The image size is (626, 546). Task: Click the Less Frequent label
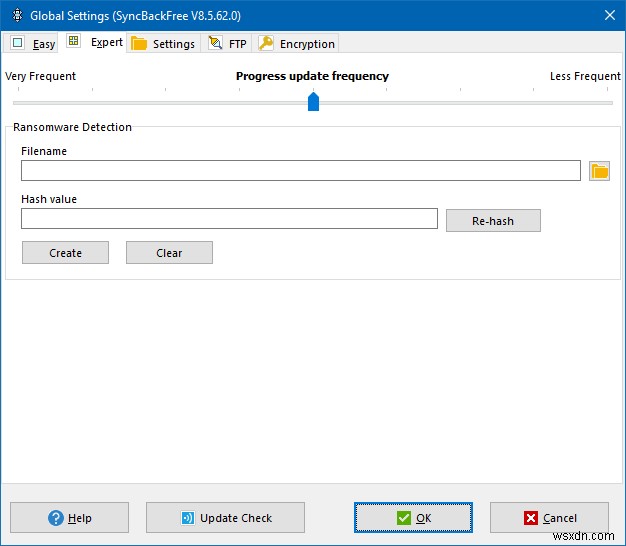click(x=585, y=76)
